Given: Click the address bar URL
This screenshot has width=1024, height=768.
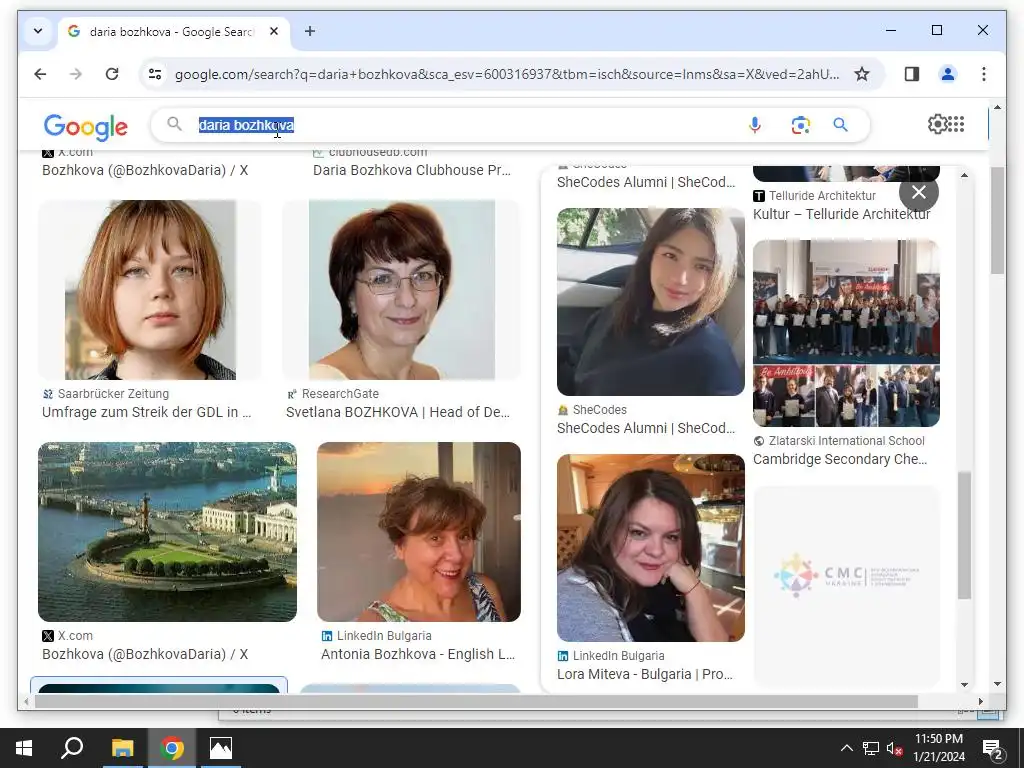Looking at the screenshot, I should (x=507, y=74).
